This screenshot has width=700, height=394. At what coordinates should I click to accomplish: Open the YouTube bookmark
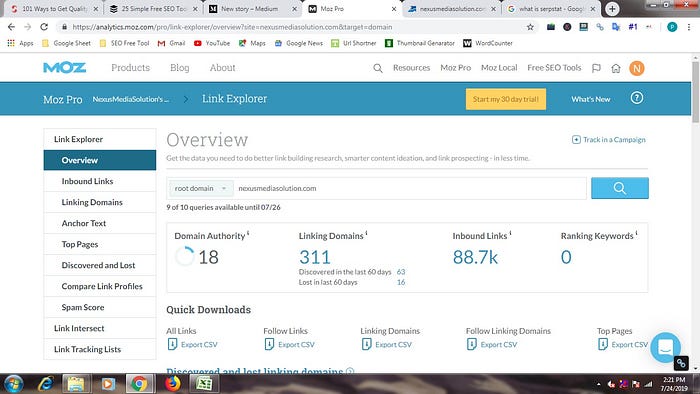point(212,43)
